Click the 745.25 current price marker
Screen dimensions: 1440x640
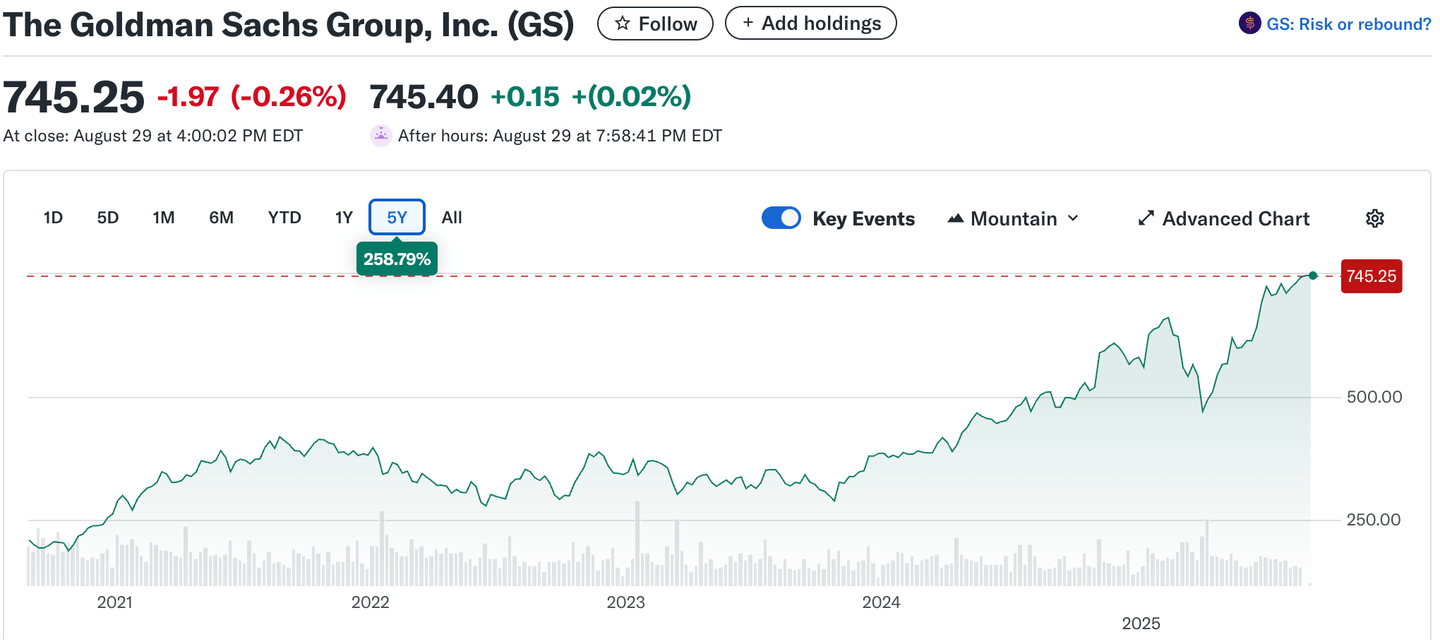pyautogui.click(x=1371, y=277)
